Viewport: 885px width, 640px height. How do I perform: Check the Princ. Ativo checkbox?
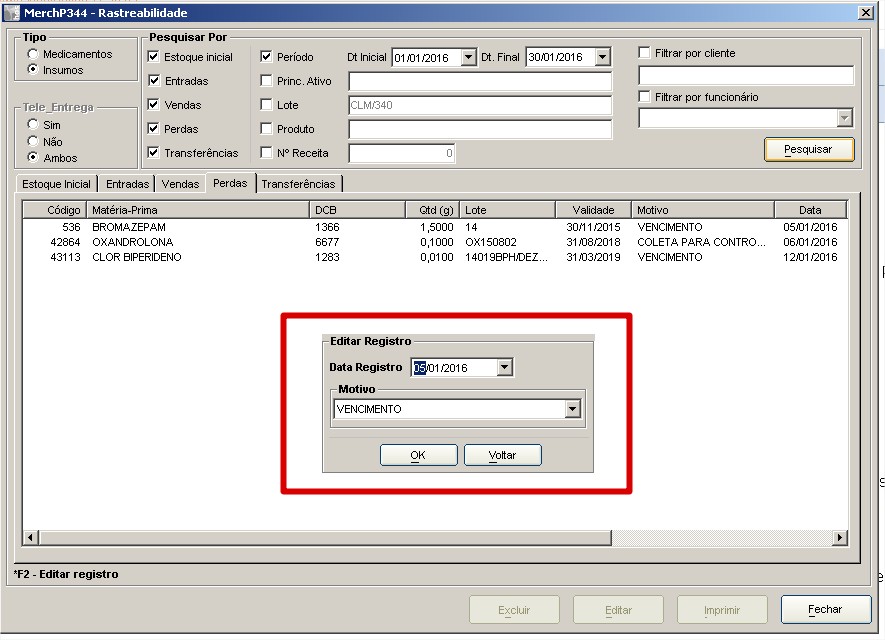(266, 81)
